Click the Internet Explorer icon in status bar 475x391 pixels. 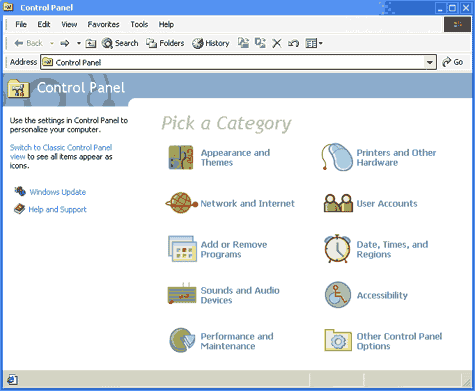[12, 379]
